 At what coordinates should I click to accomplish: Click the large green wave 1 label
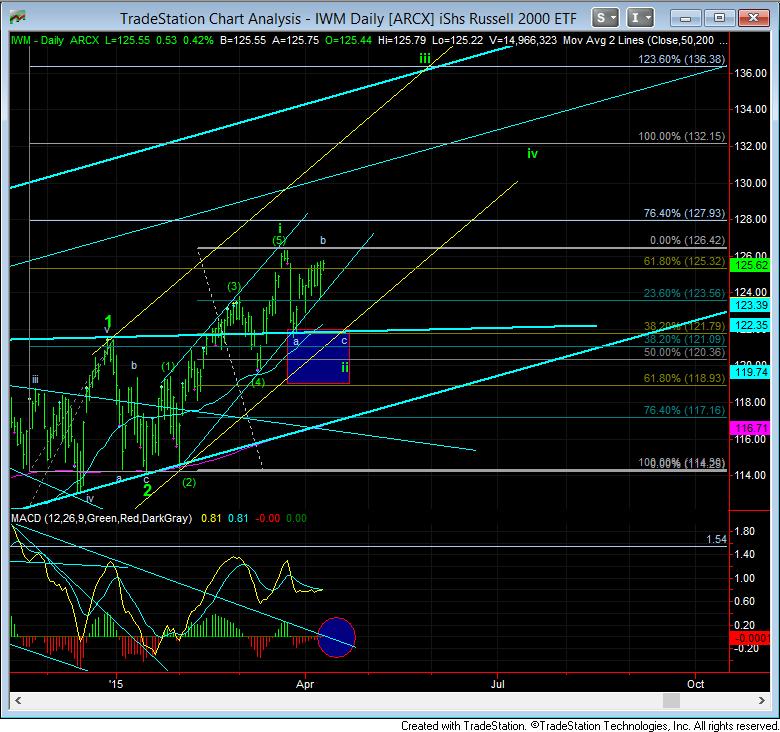(108, 321)
